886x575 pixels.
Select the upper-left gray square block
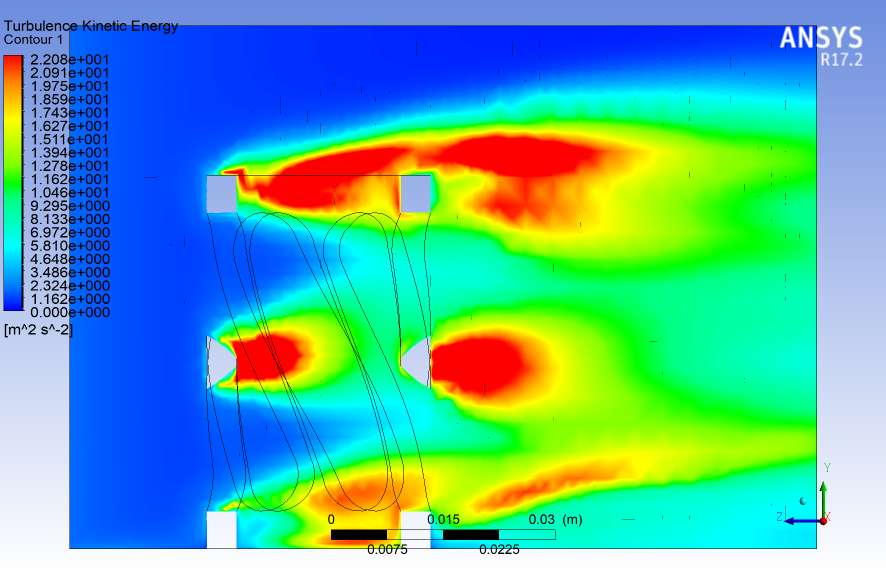coord(222,194)
